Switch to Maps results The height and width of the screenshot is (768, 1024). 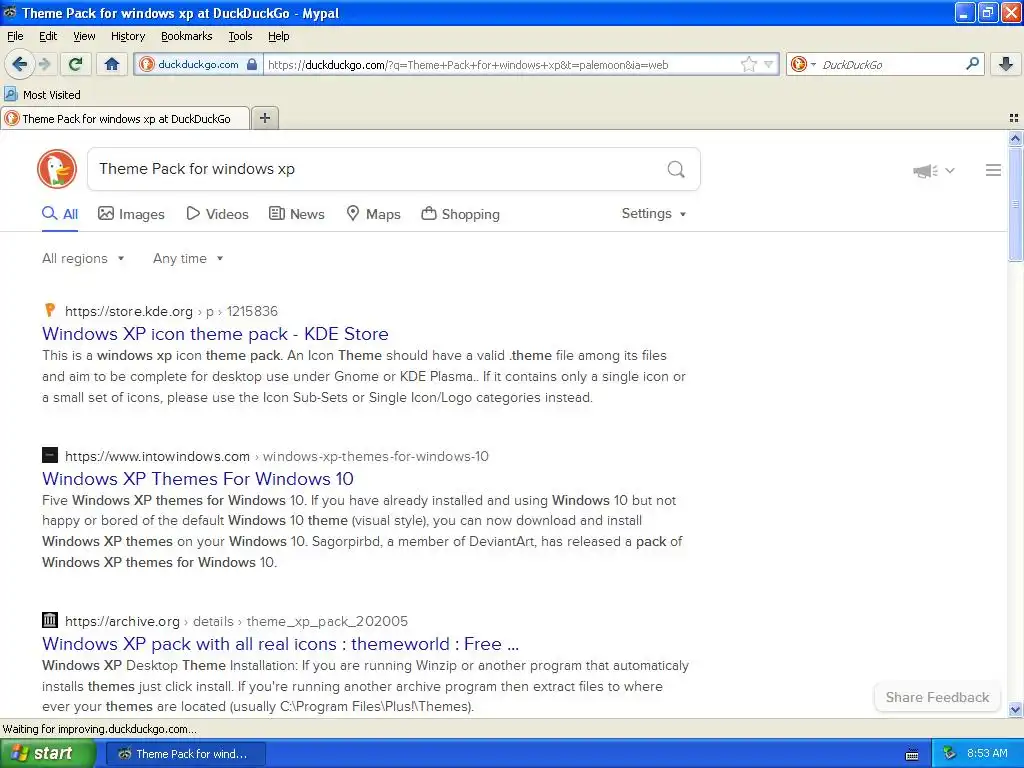pos(374,214)
